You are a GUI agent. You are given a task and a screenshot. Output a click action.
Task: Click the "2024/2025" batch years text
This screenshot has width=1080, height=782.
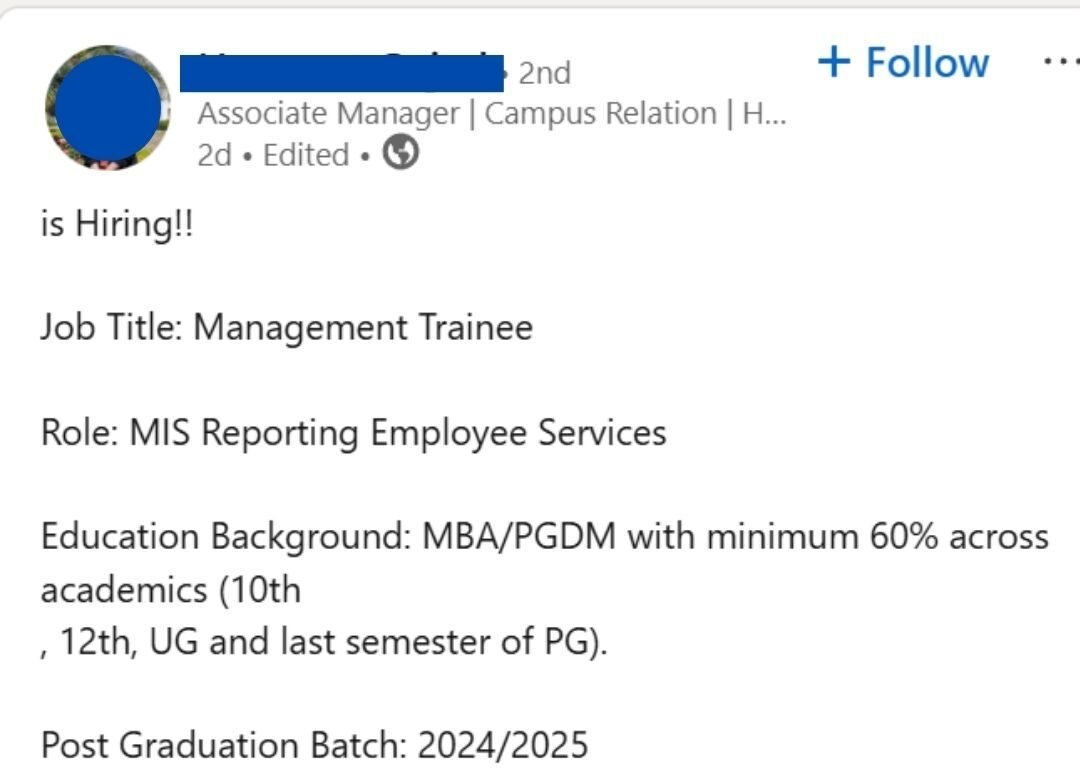(x=503, y=746)
